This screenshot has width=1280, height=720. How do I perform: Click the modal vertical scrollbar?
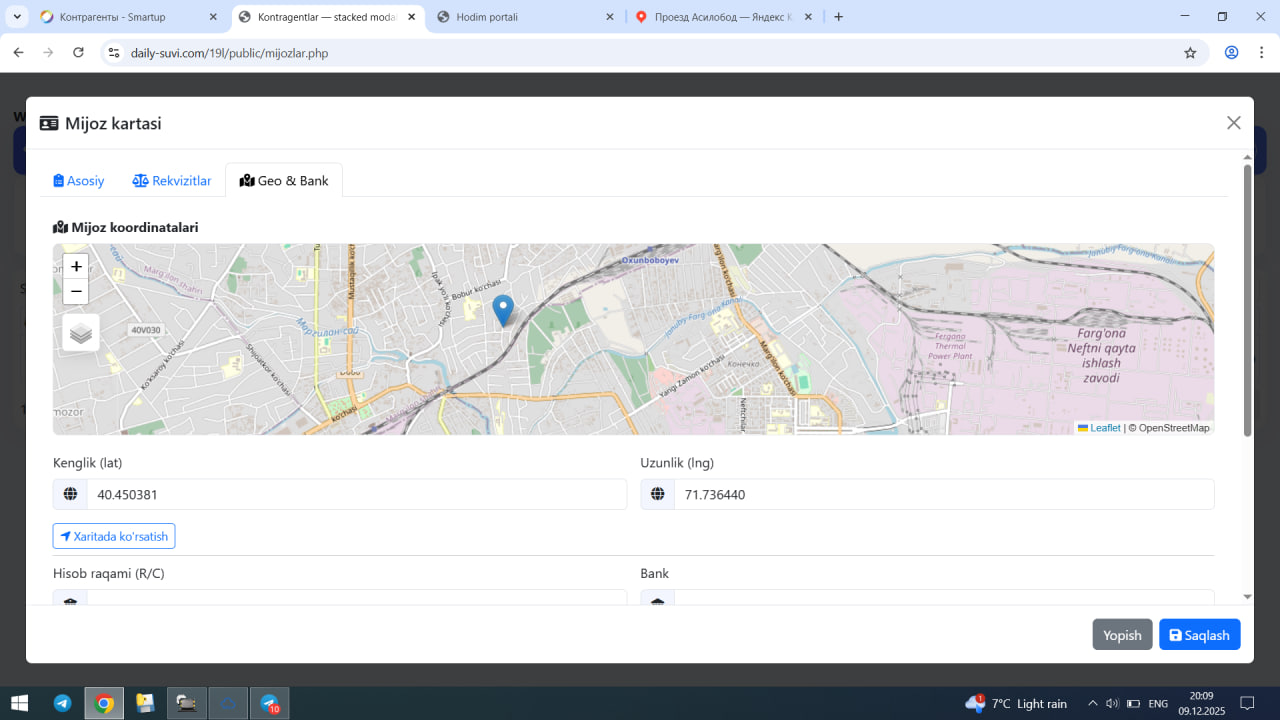tap(1247, 300)
